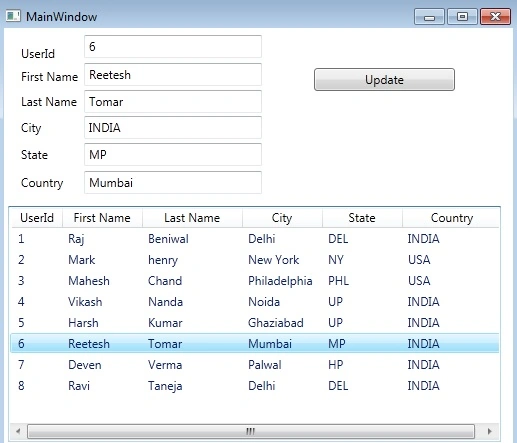Click the MainWindow application icon in title bar
Viewport: 517px width, 443px height.
pyautogui.click(x=13, y=16)
